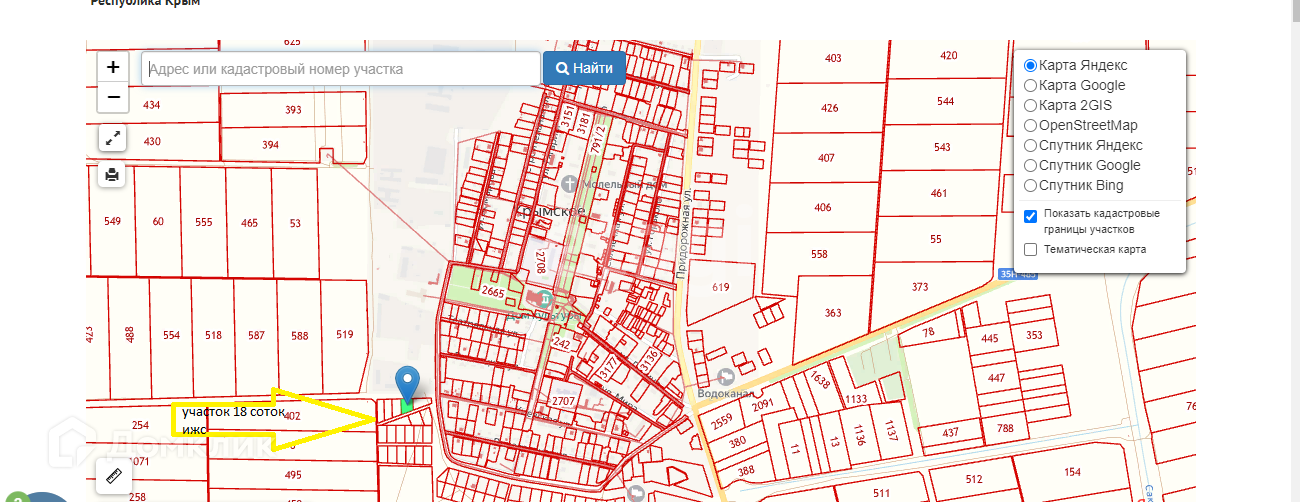This screenshot has height=502, width=1300.
Task: Click parcel number 461
Action: tap(938, 193)
